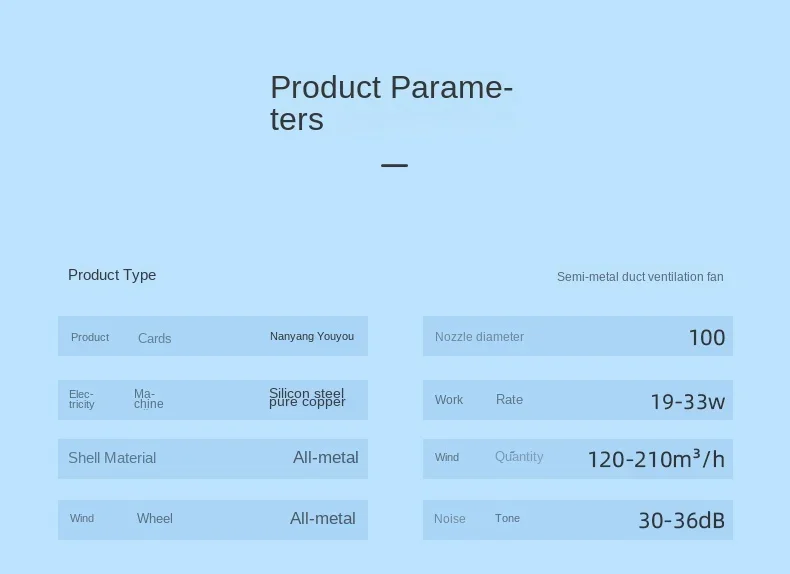The height and width of the screenshot is (574, 790).
Task: Click the Product Type label
Action: tap(112, 275)
